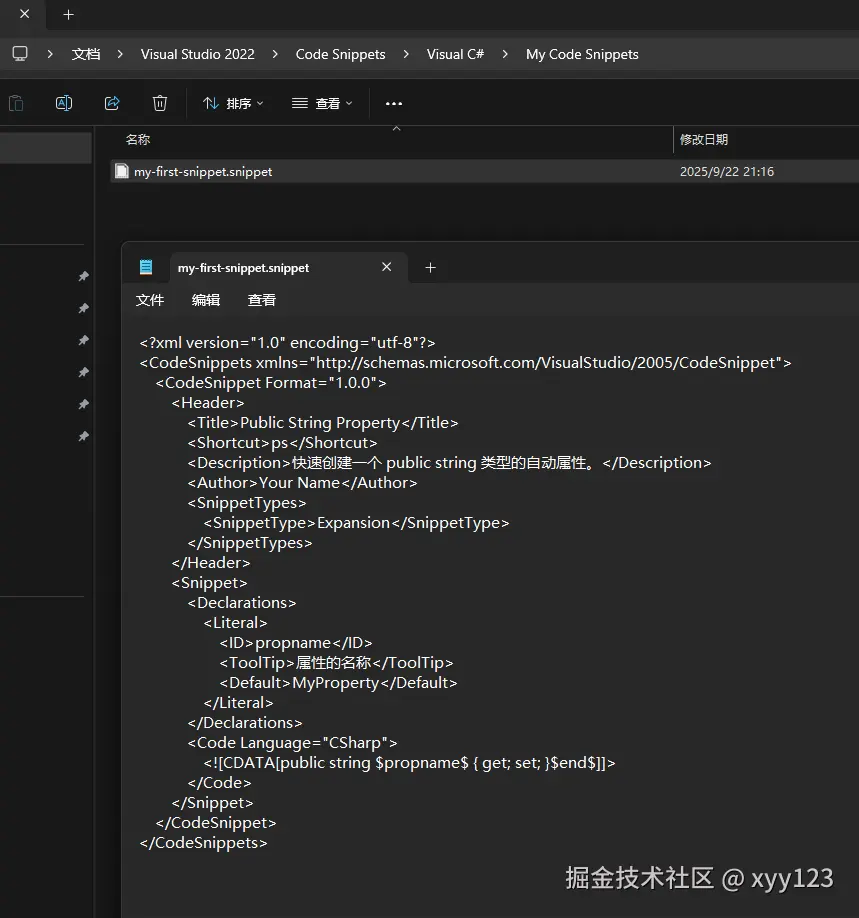Click the Default MyProperty line
This screenshot has height=918, width=859.
point(338,683)
